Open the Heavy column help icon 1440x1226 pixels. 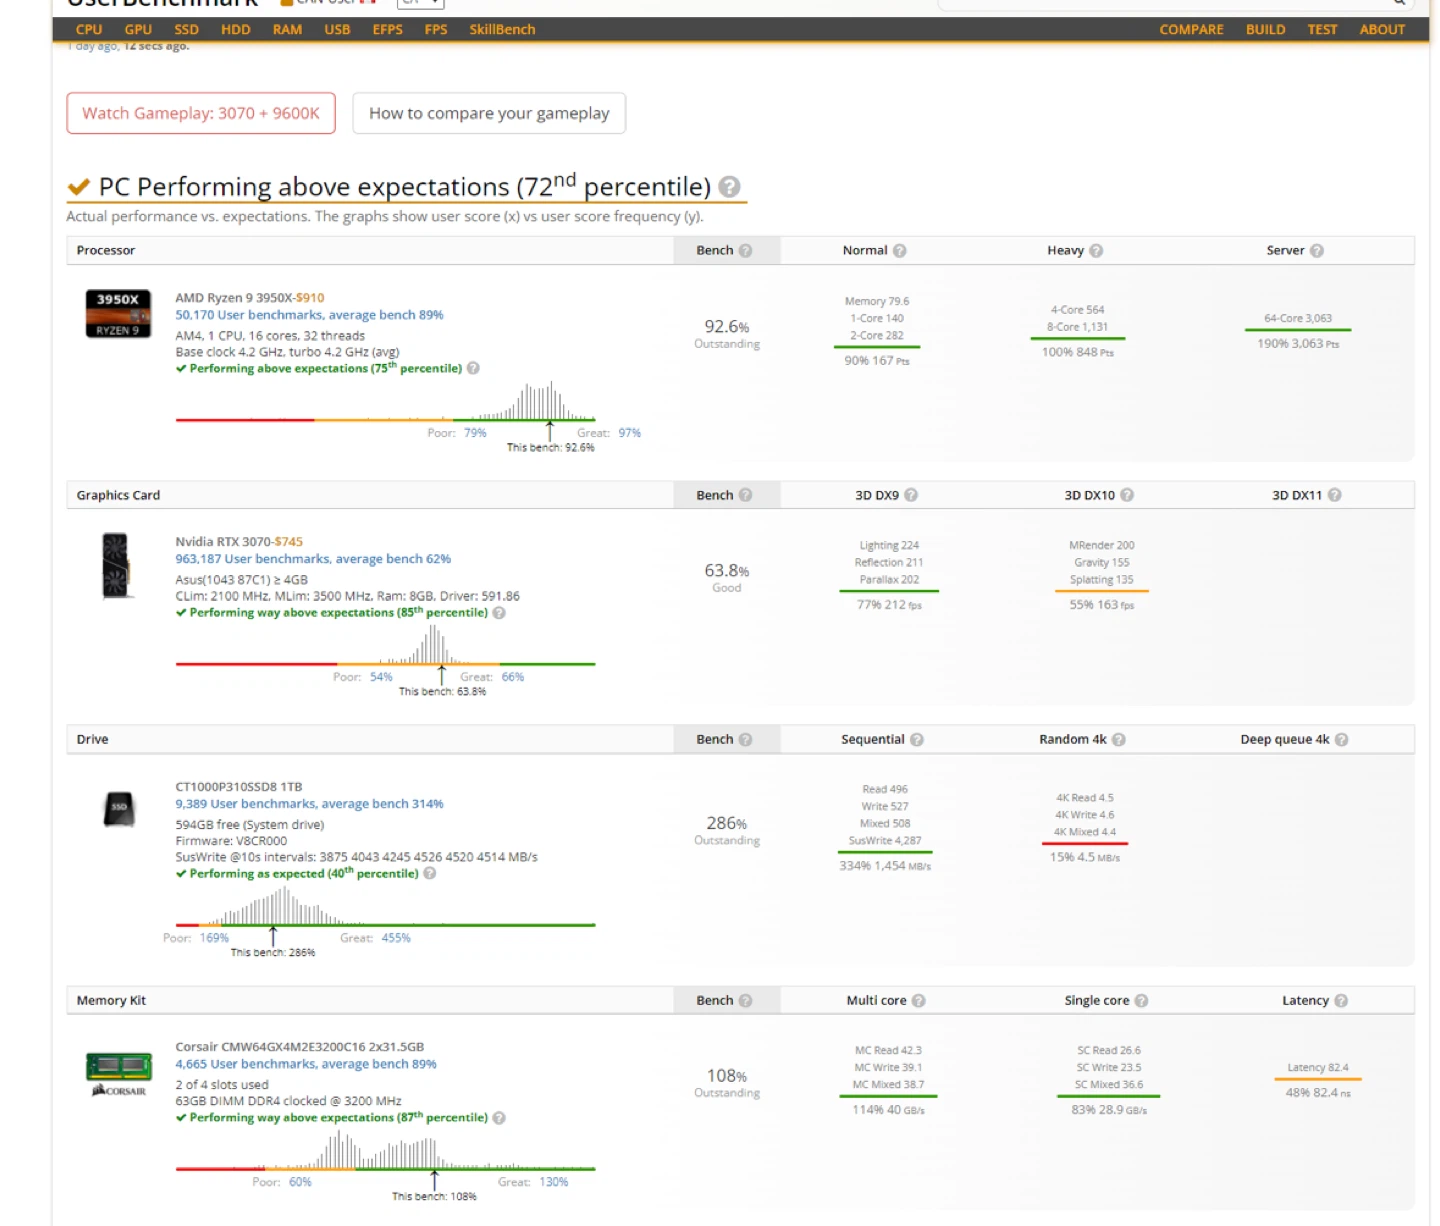coord(1096,251)
